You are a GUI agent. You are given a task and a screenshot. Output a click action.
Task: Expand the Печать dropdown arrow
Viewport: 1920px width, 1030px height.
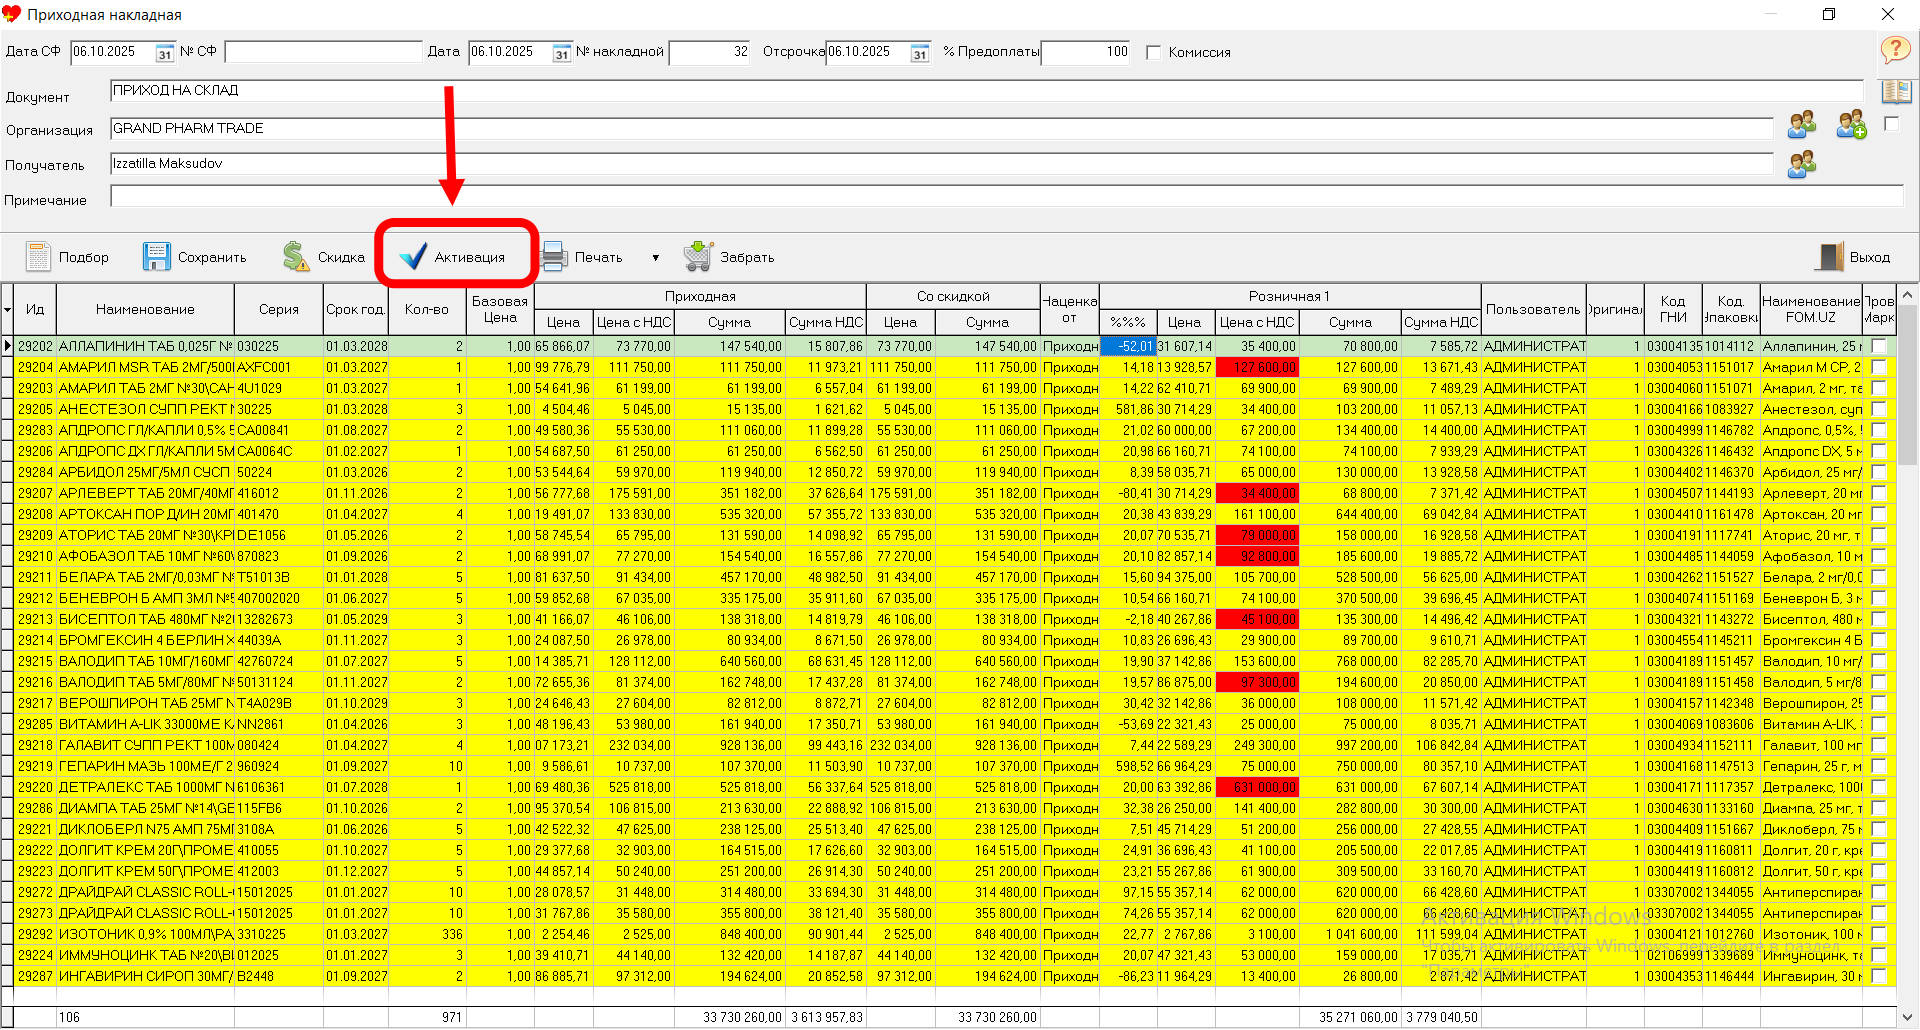(656, 258)
